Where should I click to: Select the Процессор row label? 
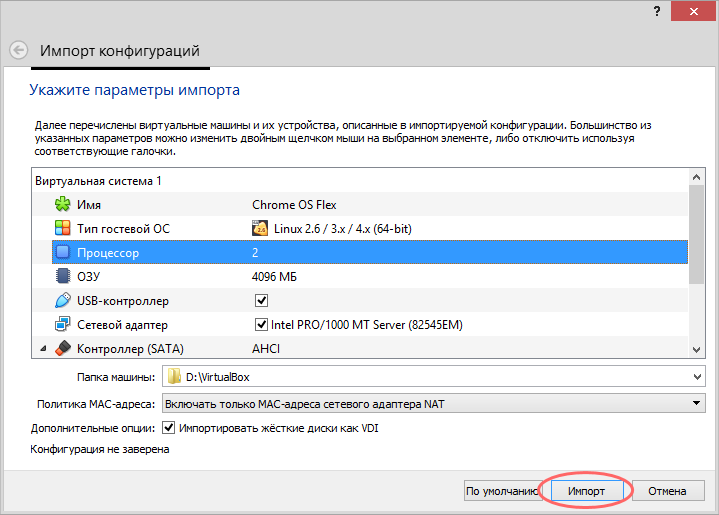[x=108, y=253]
